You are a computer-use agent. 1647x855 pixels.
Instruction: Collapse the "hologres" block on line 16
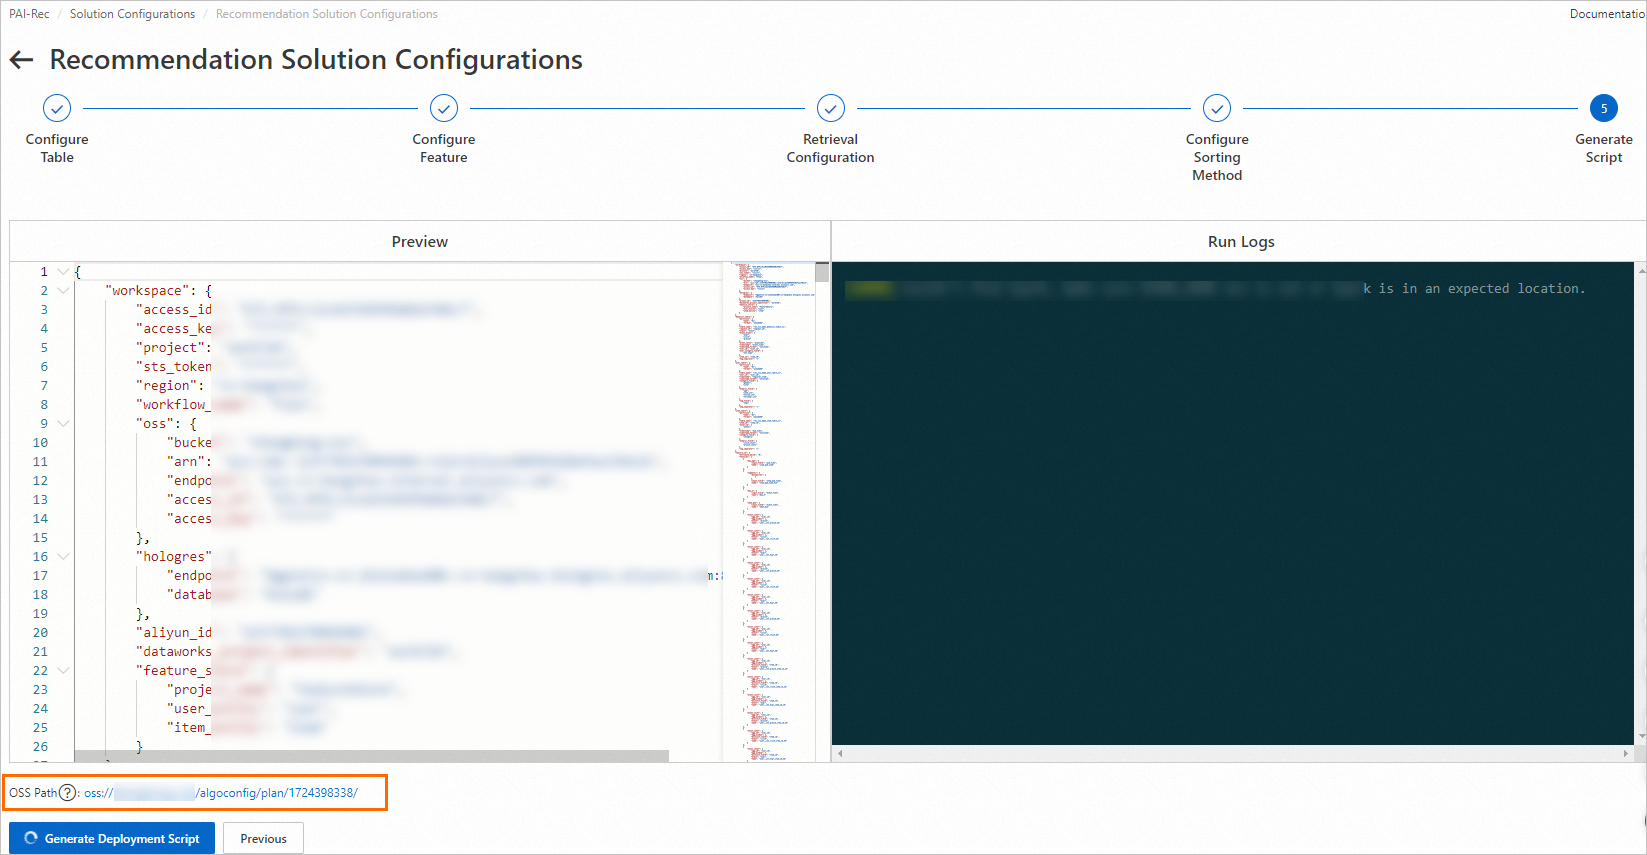point(64,557)
